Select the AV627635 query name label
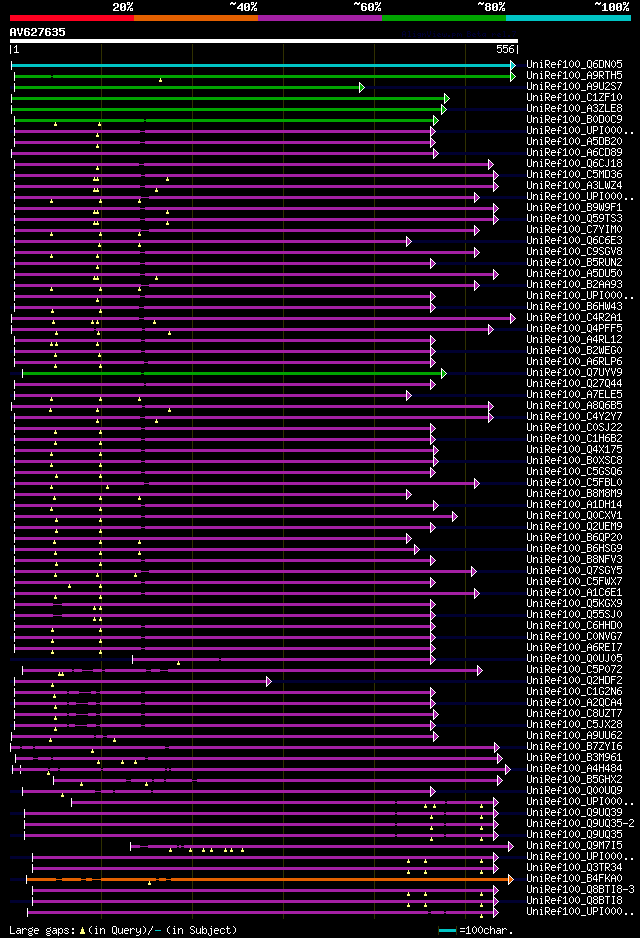Screen dimensions: 640x938 click(x=38, y=32)
